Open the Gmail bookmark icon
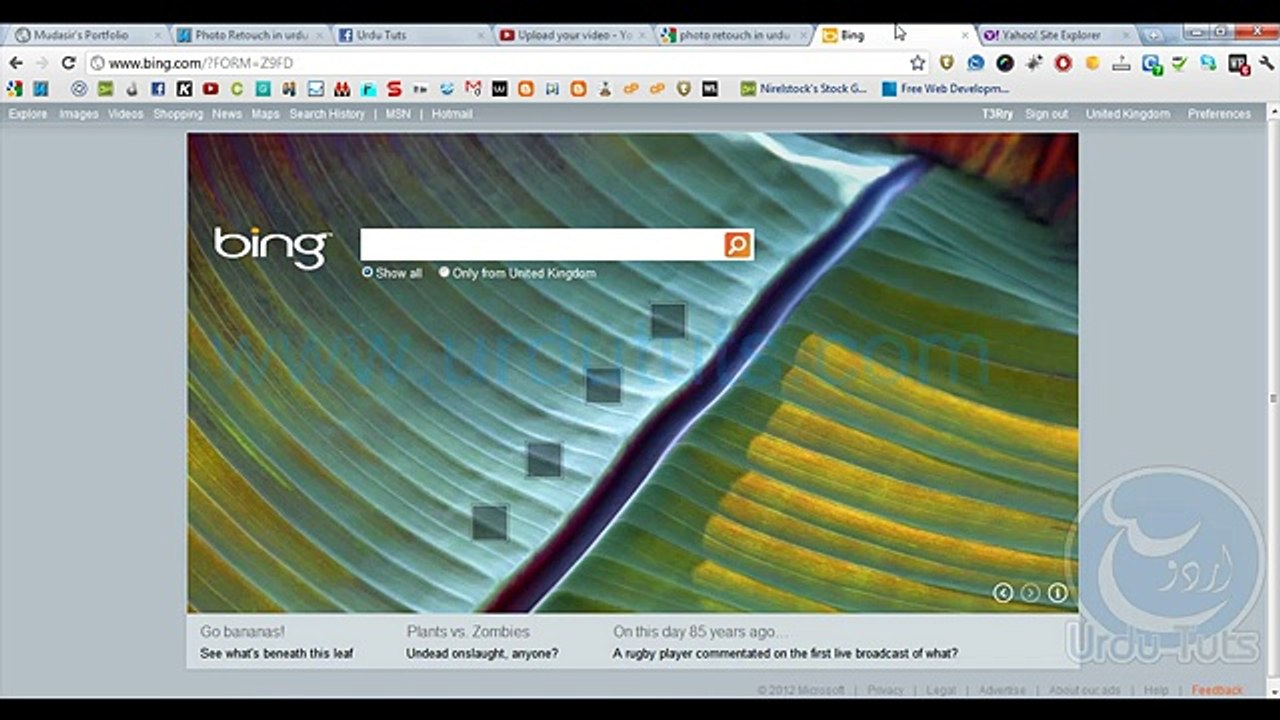 coord(473,89)
